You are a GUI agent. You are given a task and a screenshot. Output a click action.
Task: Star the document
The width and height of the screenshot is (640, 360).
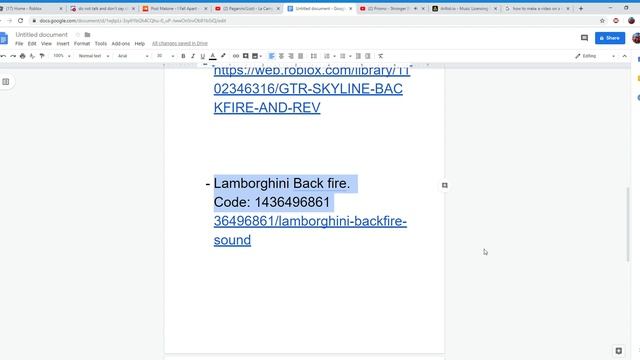[x=78, y=35]
